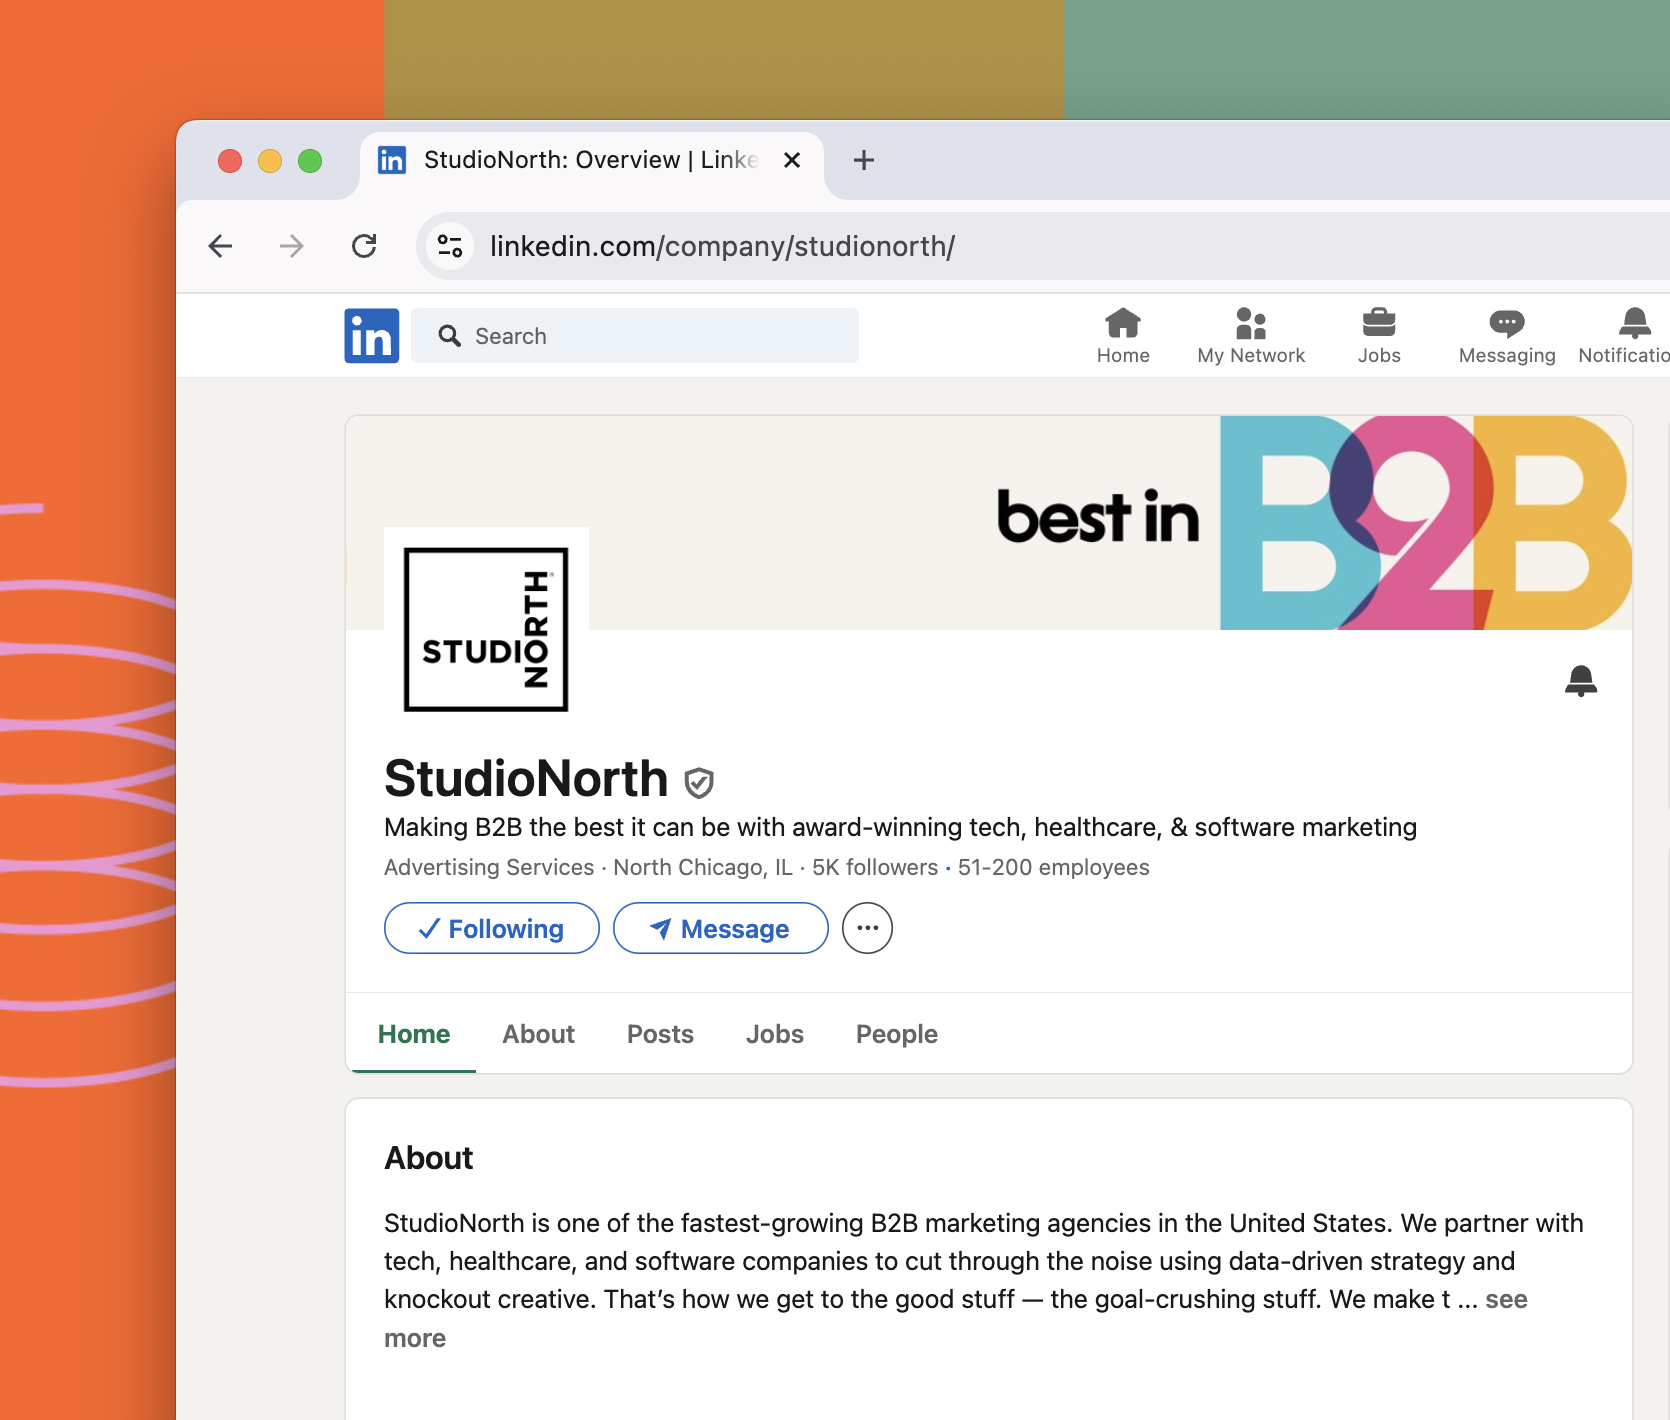
Task: Click the StudioNorth company name heading
Action: (526, 778)
